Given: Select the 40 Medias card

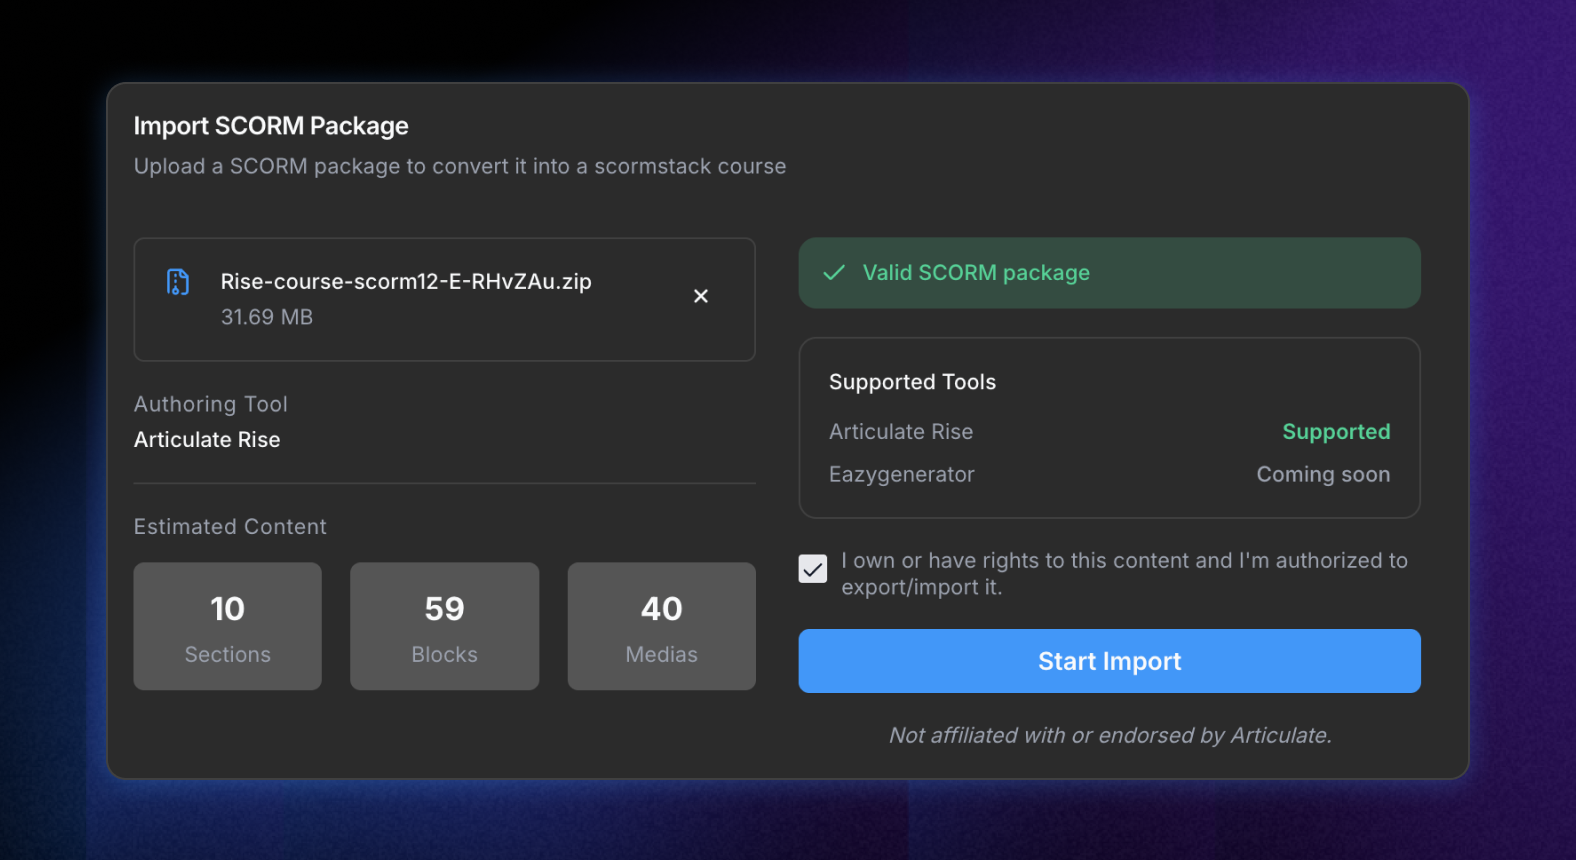Looking at the screenshot, I should coord(662,626).
